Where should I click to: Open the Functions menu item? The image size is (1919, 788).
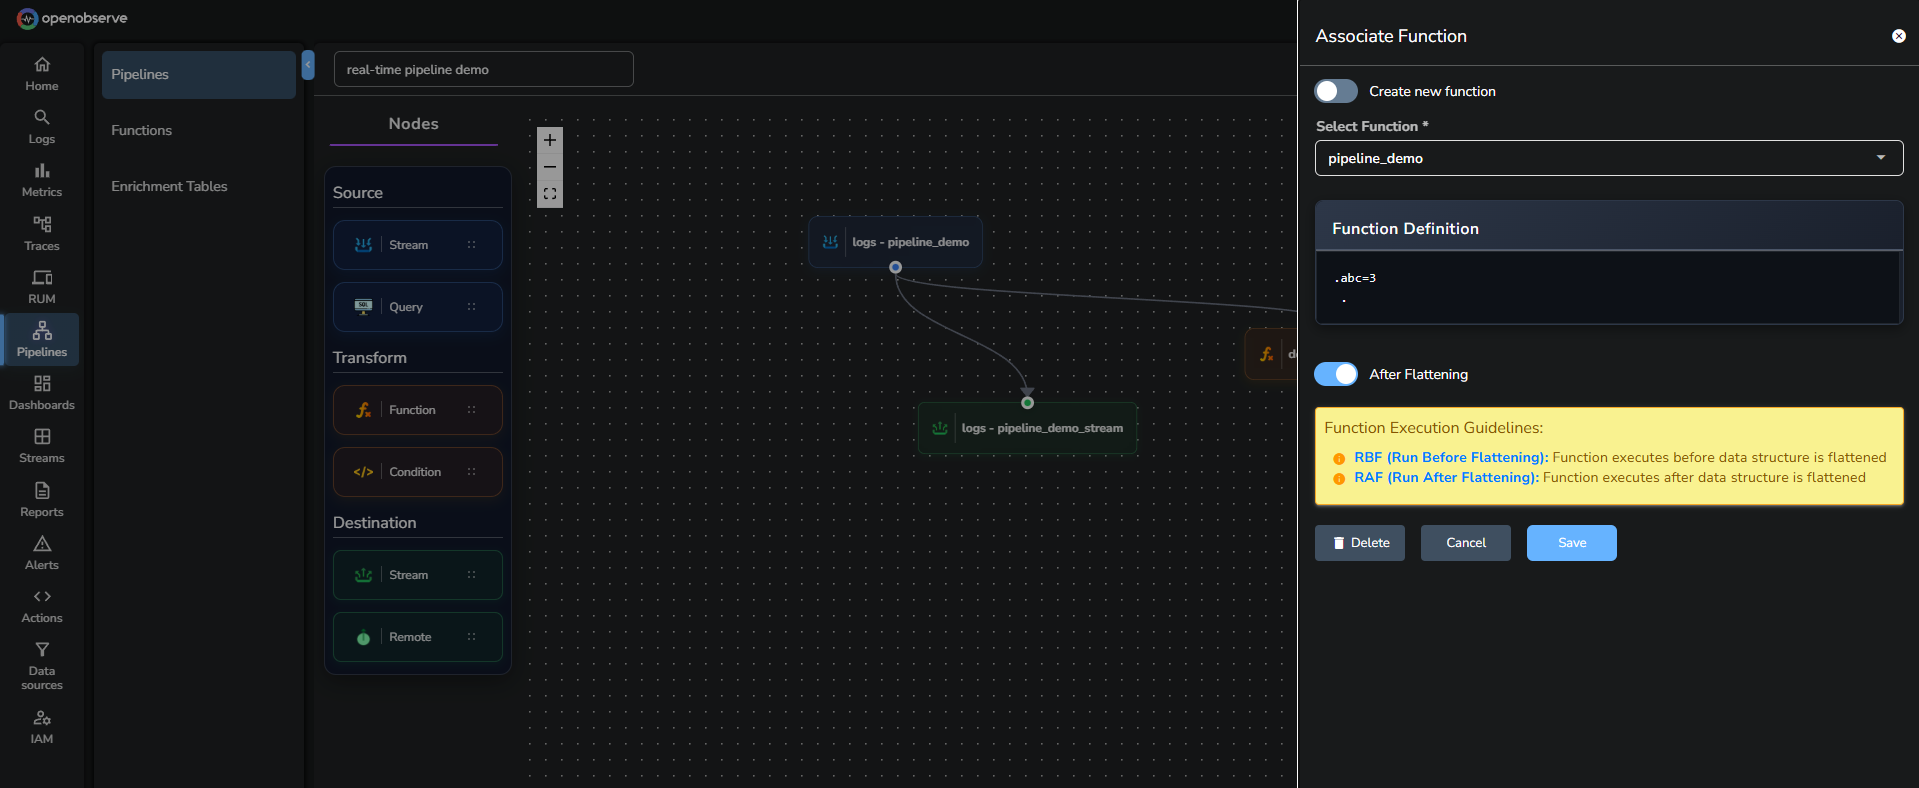tap(142, 130)
